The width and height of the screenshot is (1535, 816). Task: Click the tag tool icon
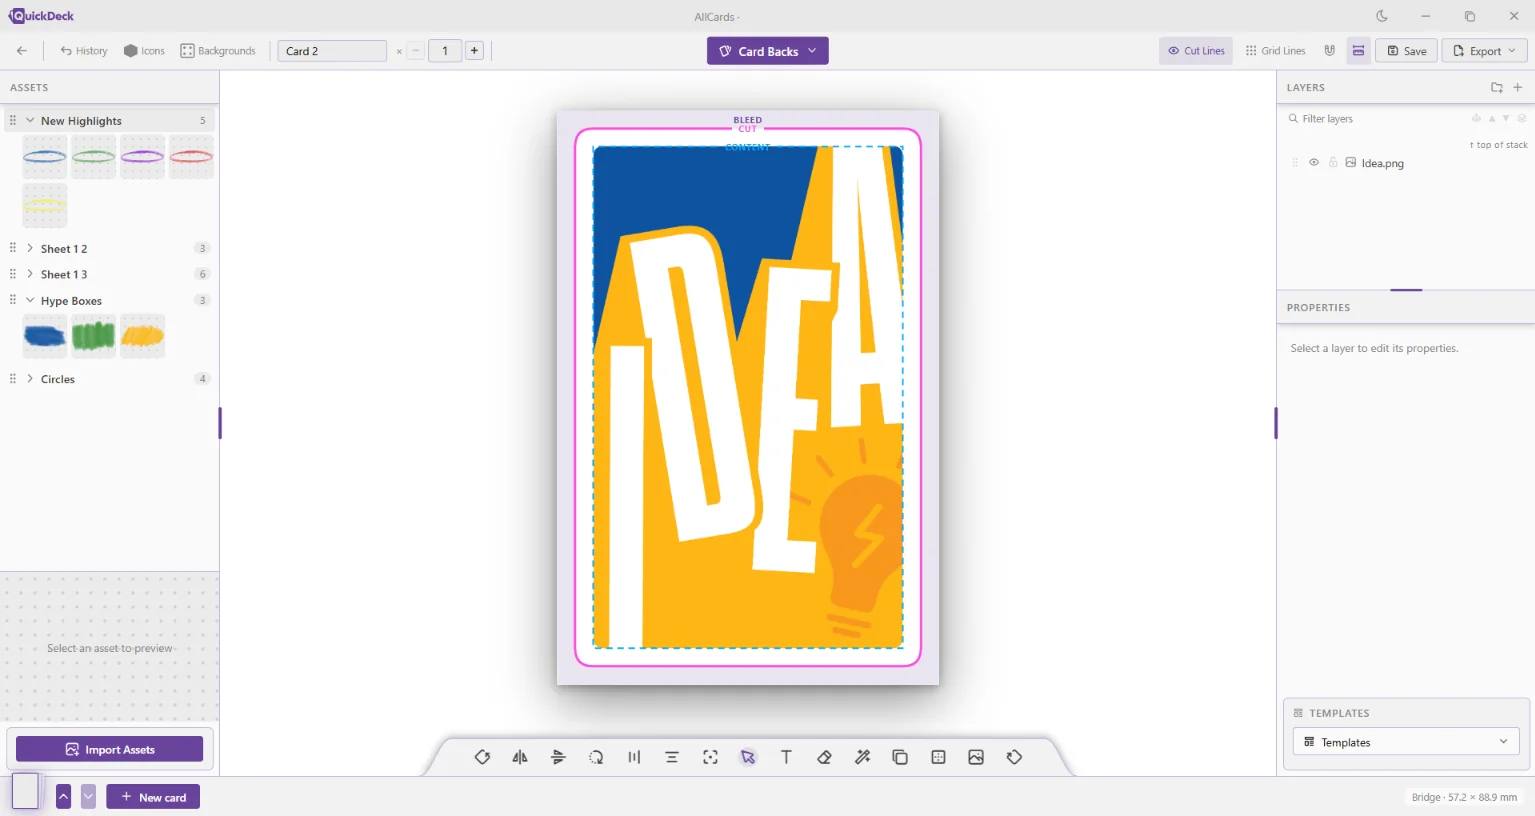[1014, 757]
